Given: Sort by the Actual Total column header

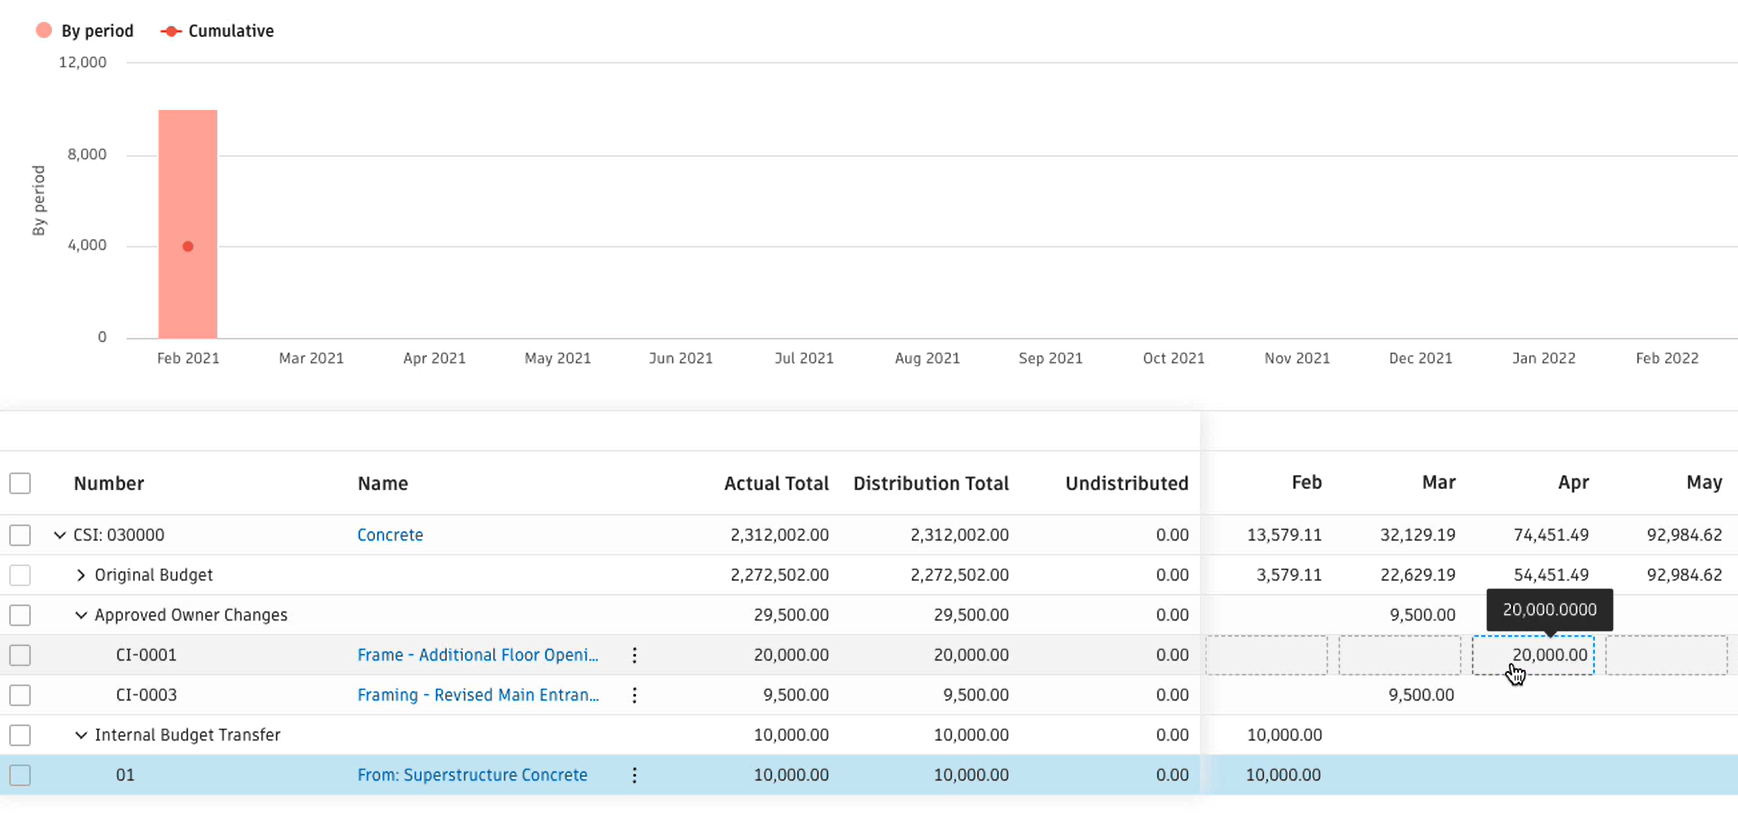Looking at the screenshot, I should [x=776, y=483].
